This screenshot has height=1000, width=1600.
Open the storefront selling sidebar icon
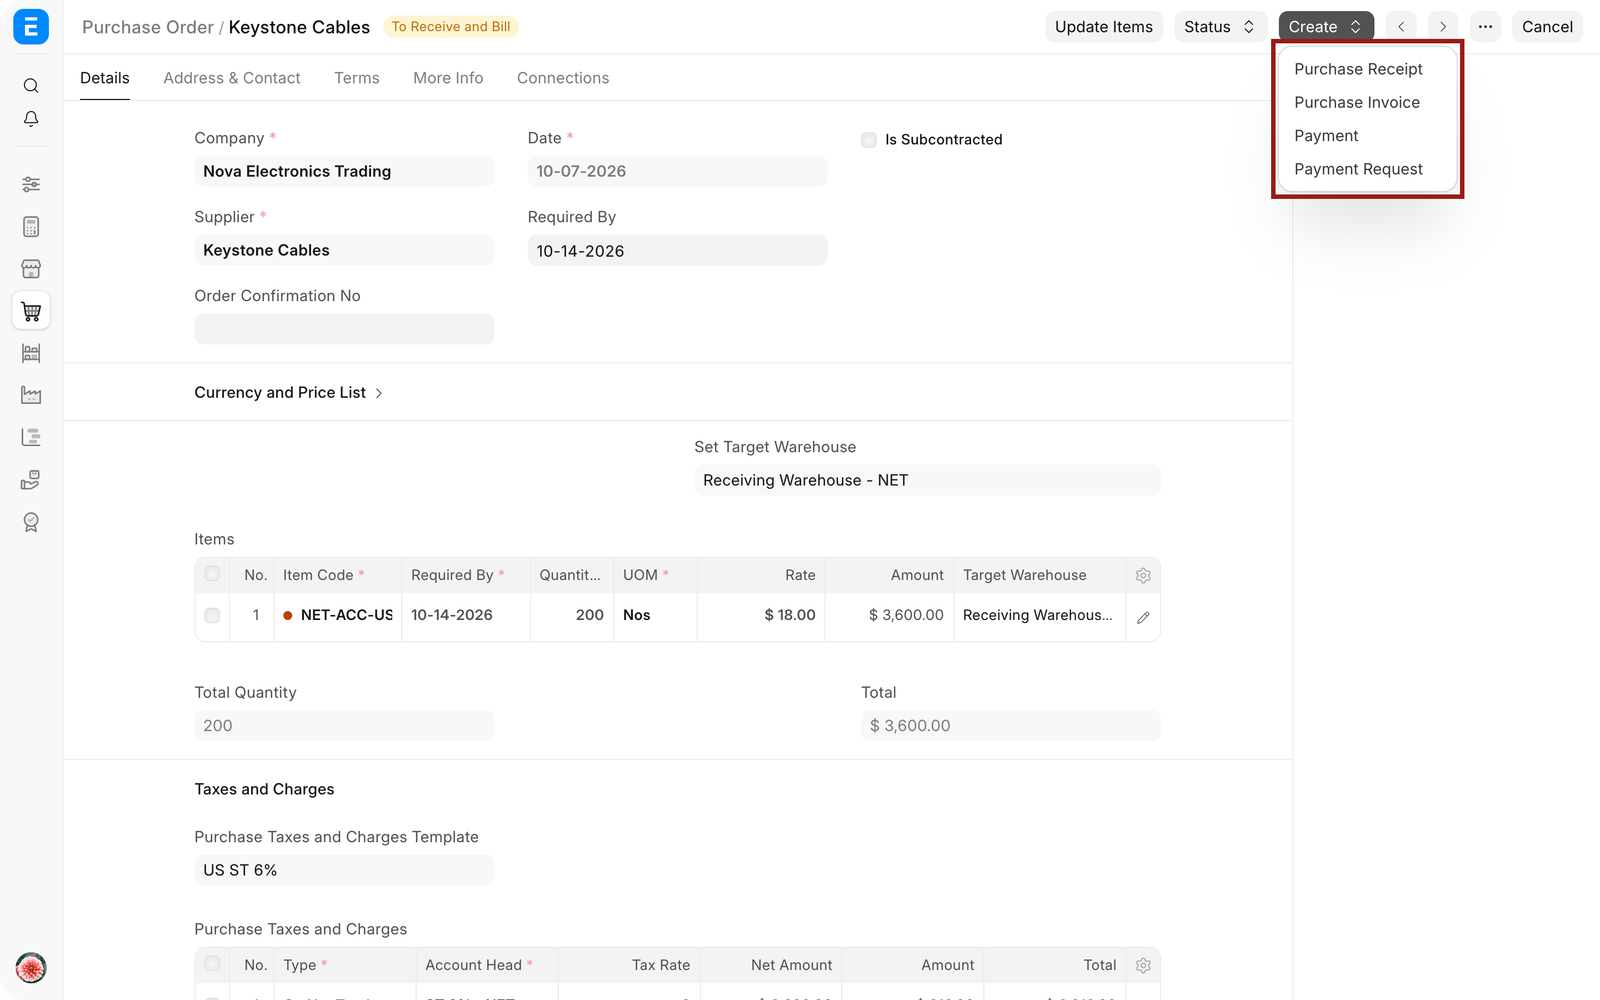pos(31,269)
